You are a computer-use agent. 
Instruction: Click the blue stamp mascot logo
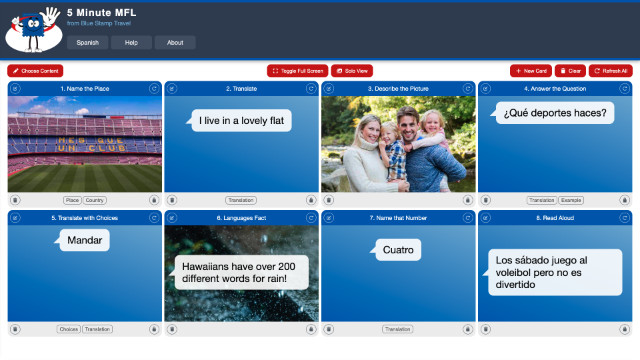click(33, 30)
